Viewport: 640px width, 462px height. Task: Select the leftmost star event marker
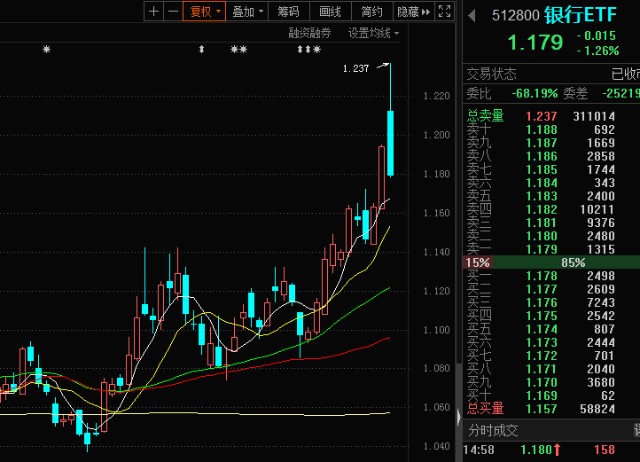(47, 49)
